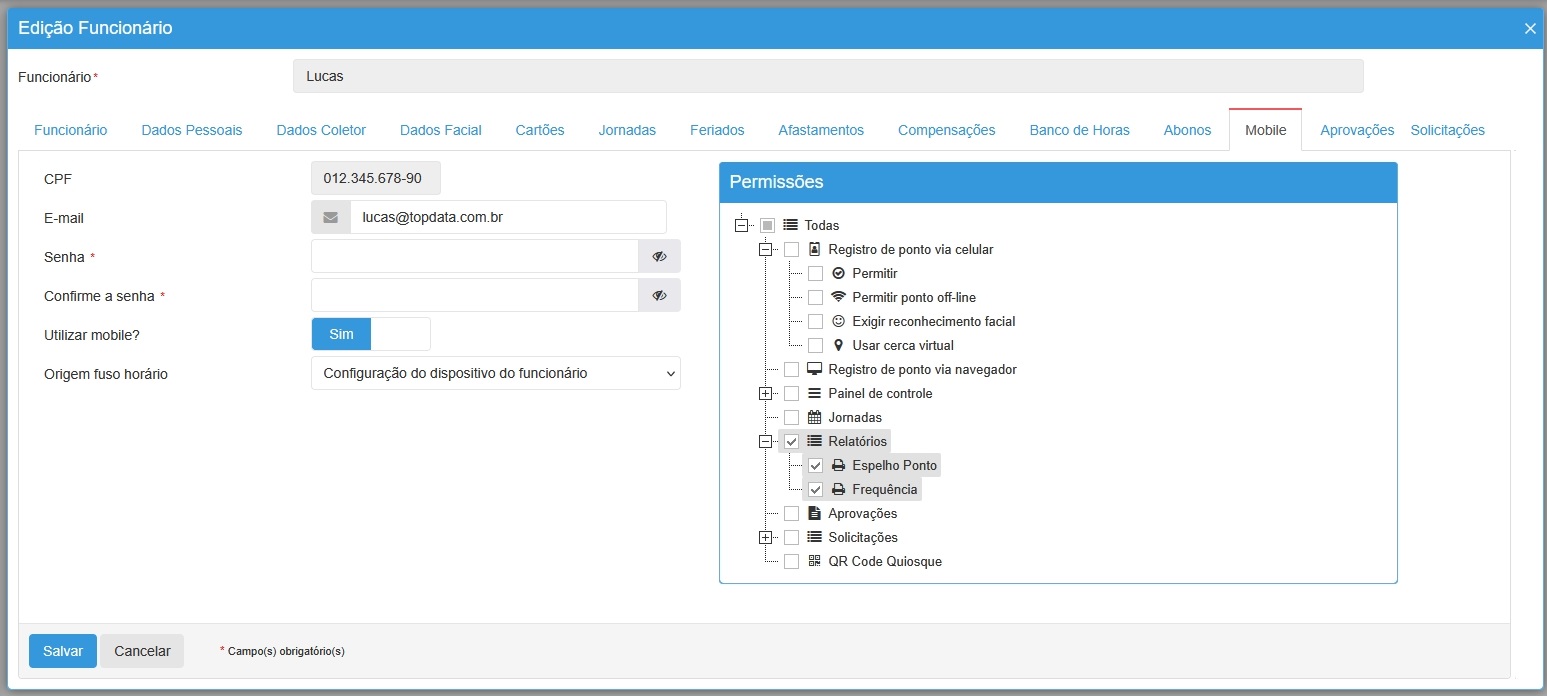Expand the Painel de controle tree node
The height and width of the screenshot is (696, 1547).
pos(765,394)
